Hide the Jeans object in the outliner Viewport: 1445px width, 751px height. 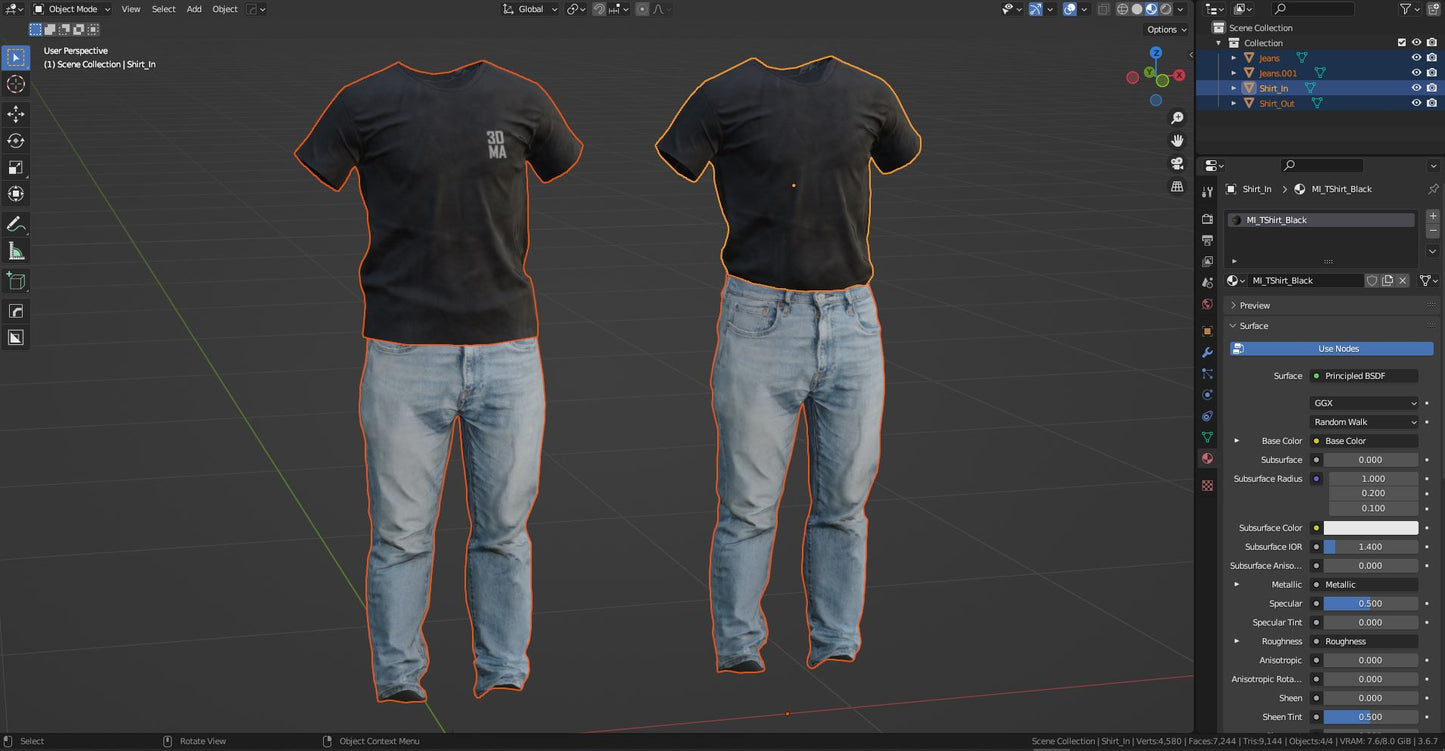pyautogui.click(x=1416, y=58)
